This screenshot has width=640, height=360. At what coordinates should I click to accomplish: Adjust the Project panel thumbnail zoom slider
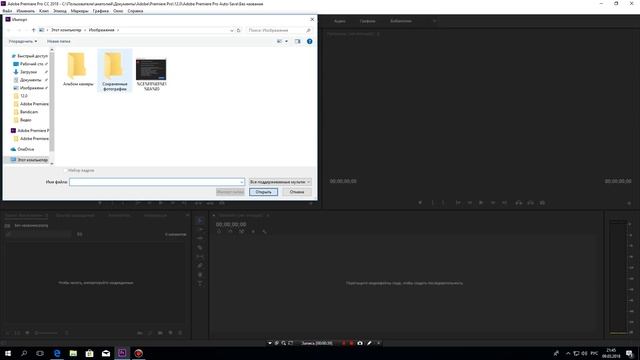pos(46,333)
